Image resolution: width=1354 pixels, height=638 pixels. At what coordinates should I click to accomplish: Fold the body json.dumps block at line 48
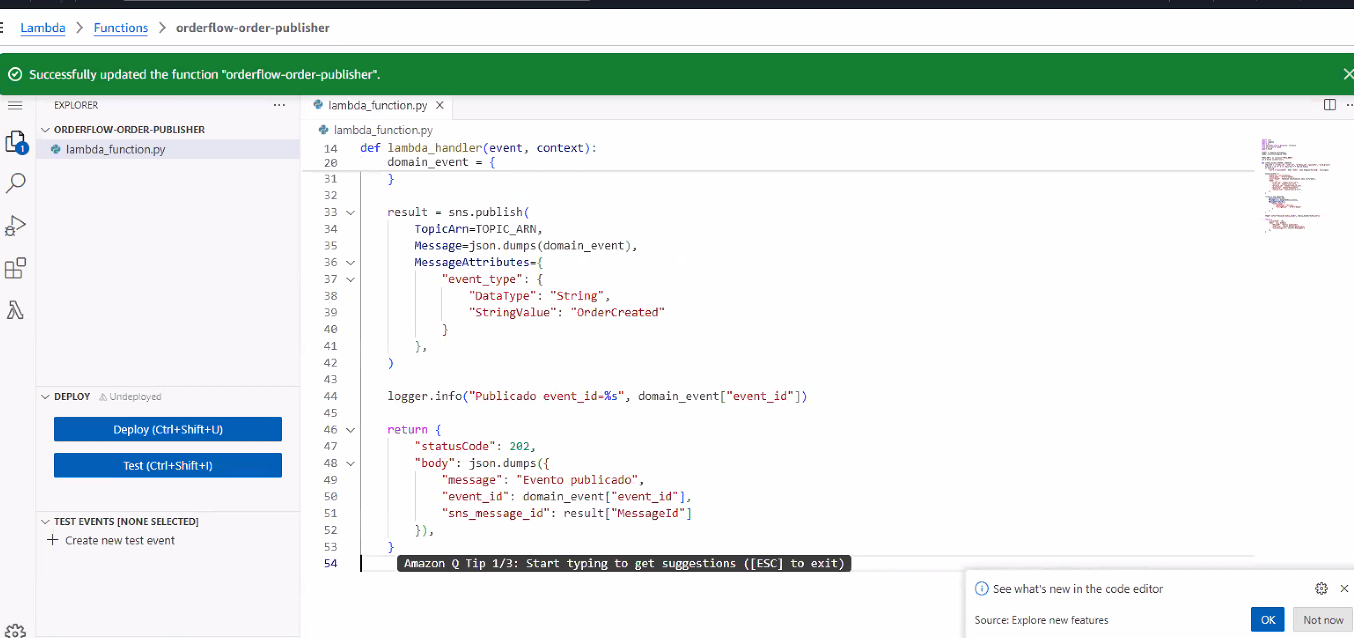point(350,464)
